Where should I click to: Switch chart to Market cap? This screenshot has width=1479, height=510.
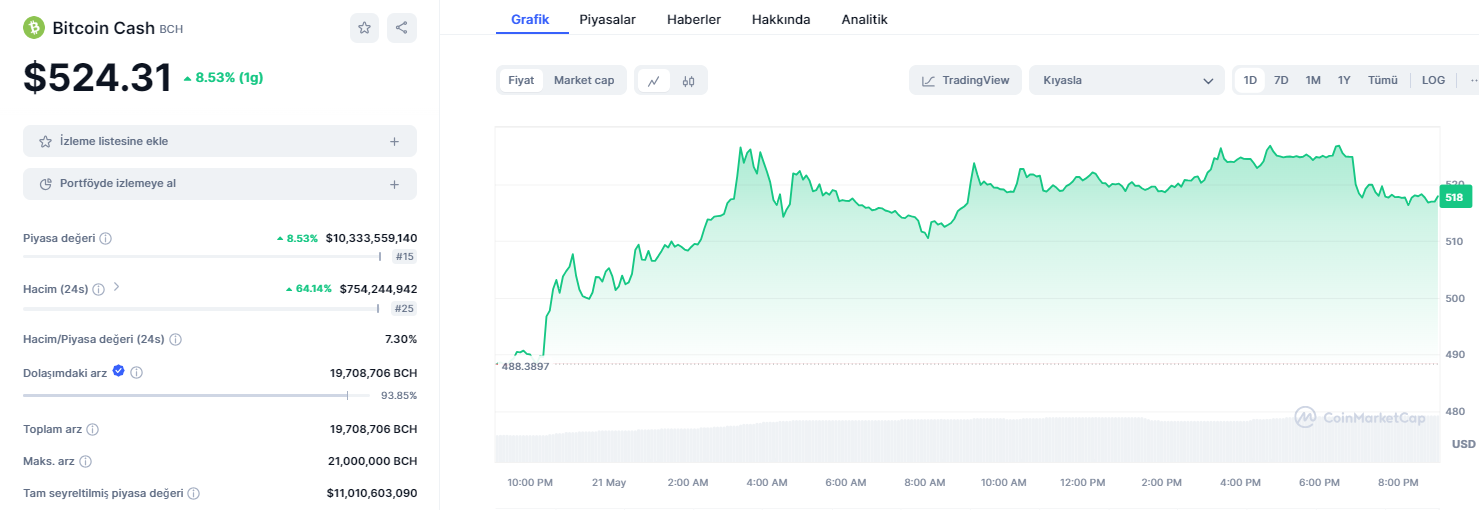click(584, 80)
